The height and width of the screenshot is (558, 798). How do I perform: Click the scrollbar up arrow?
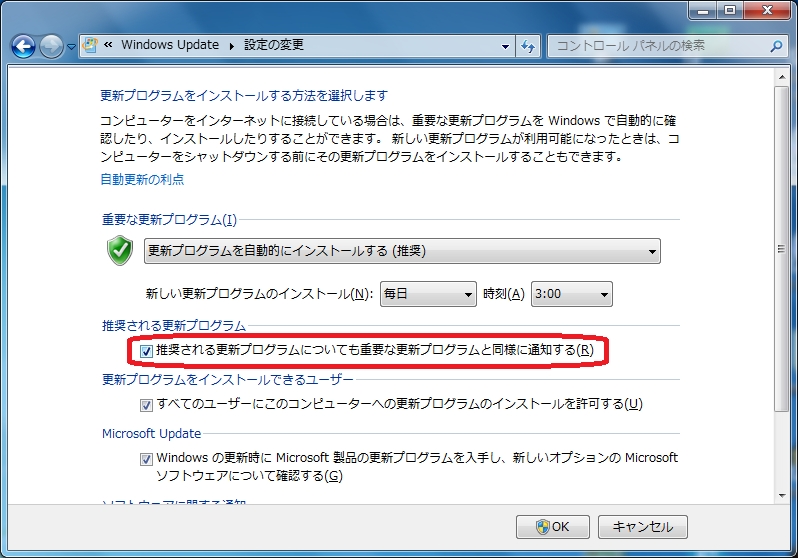[782, 77]
